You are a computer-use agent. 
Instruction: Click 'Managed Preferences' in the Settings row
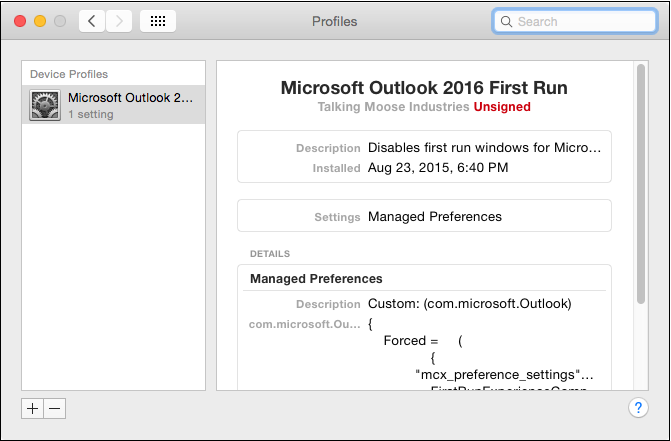[x=435, y=217]
